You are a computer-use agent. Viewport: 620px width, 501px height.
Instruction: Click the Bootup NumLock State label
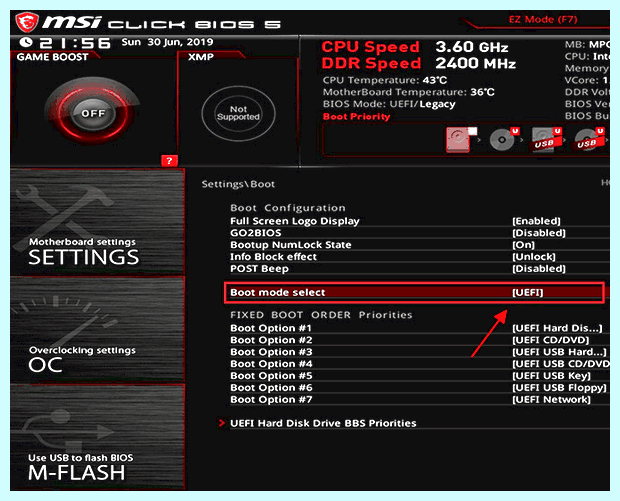pyautogui.click(x=291, y=245)
